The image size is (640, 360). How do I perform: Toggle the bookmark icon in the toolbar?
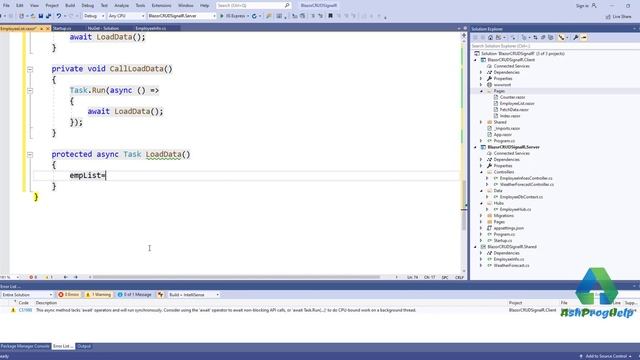point(330,16)
